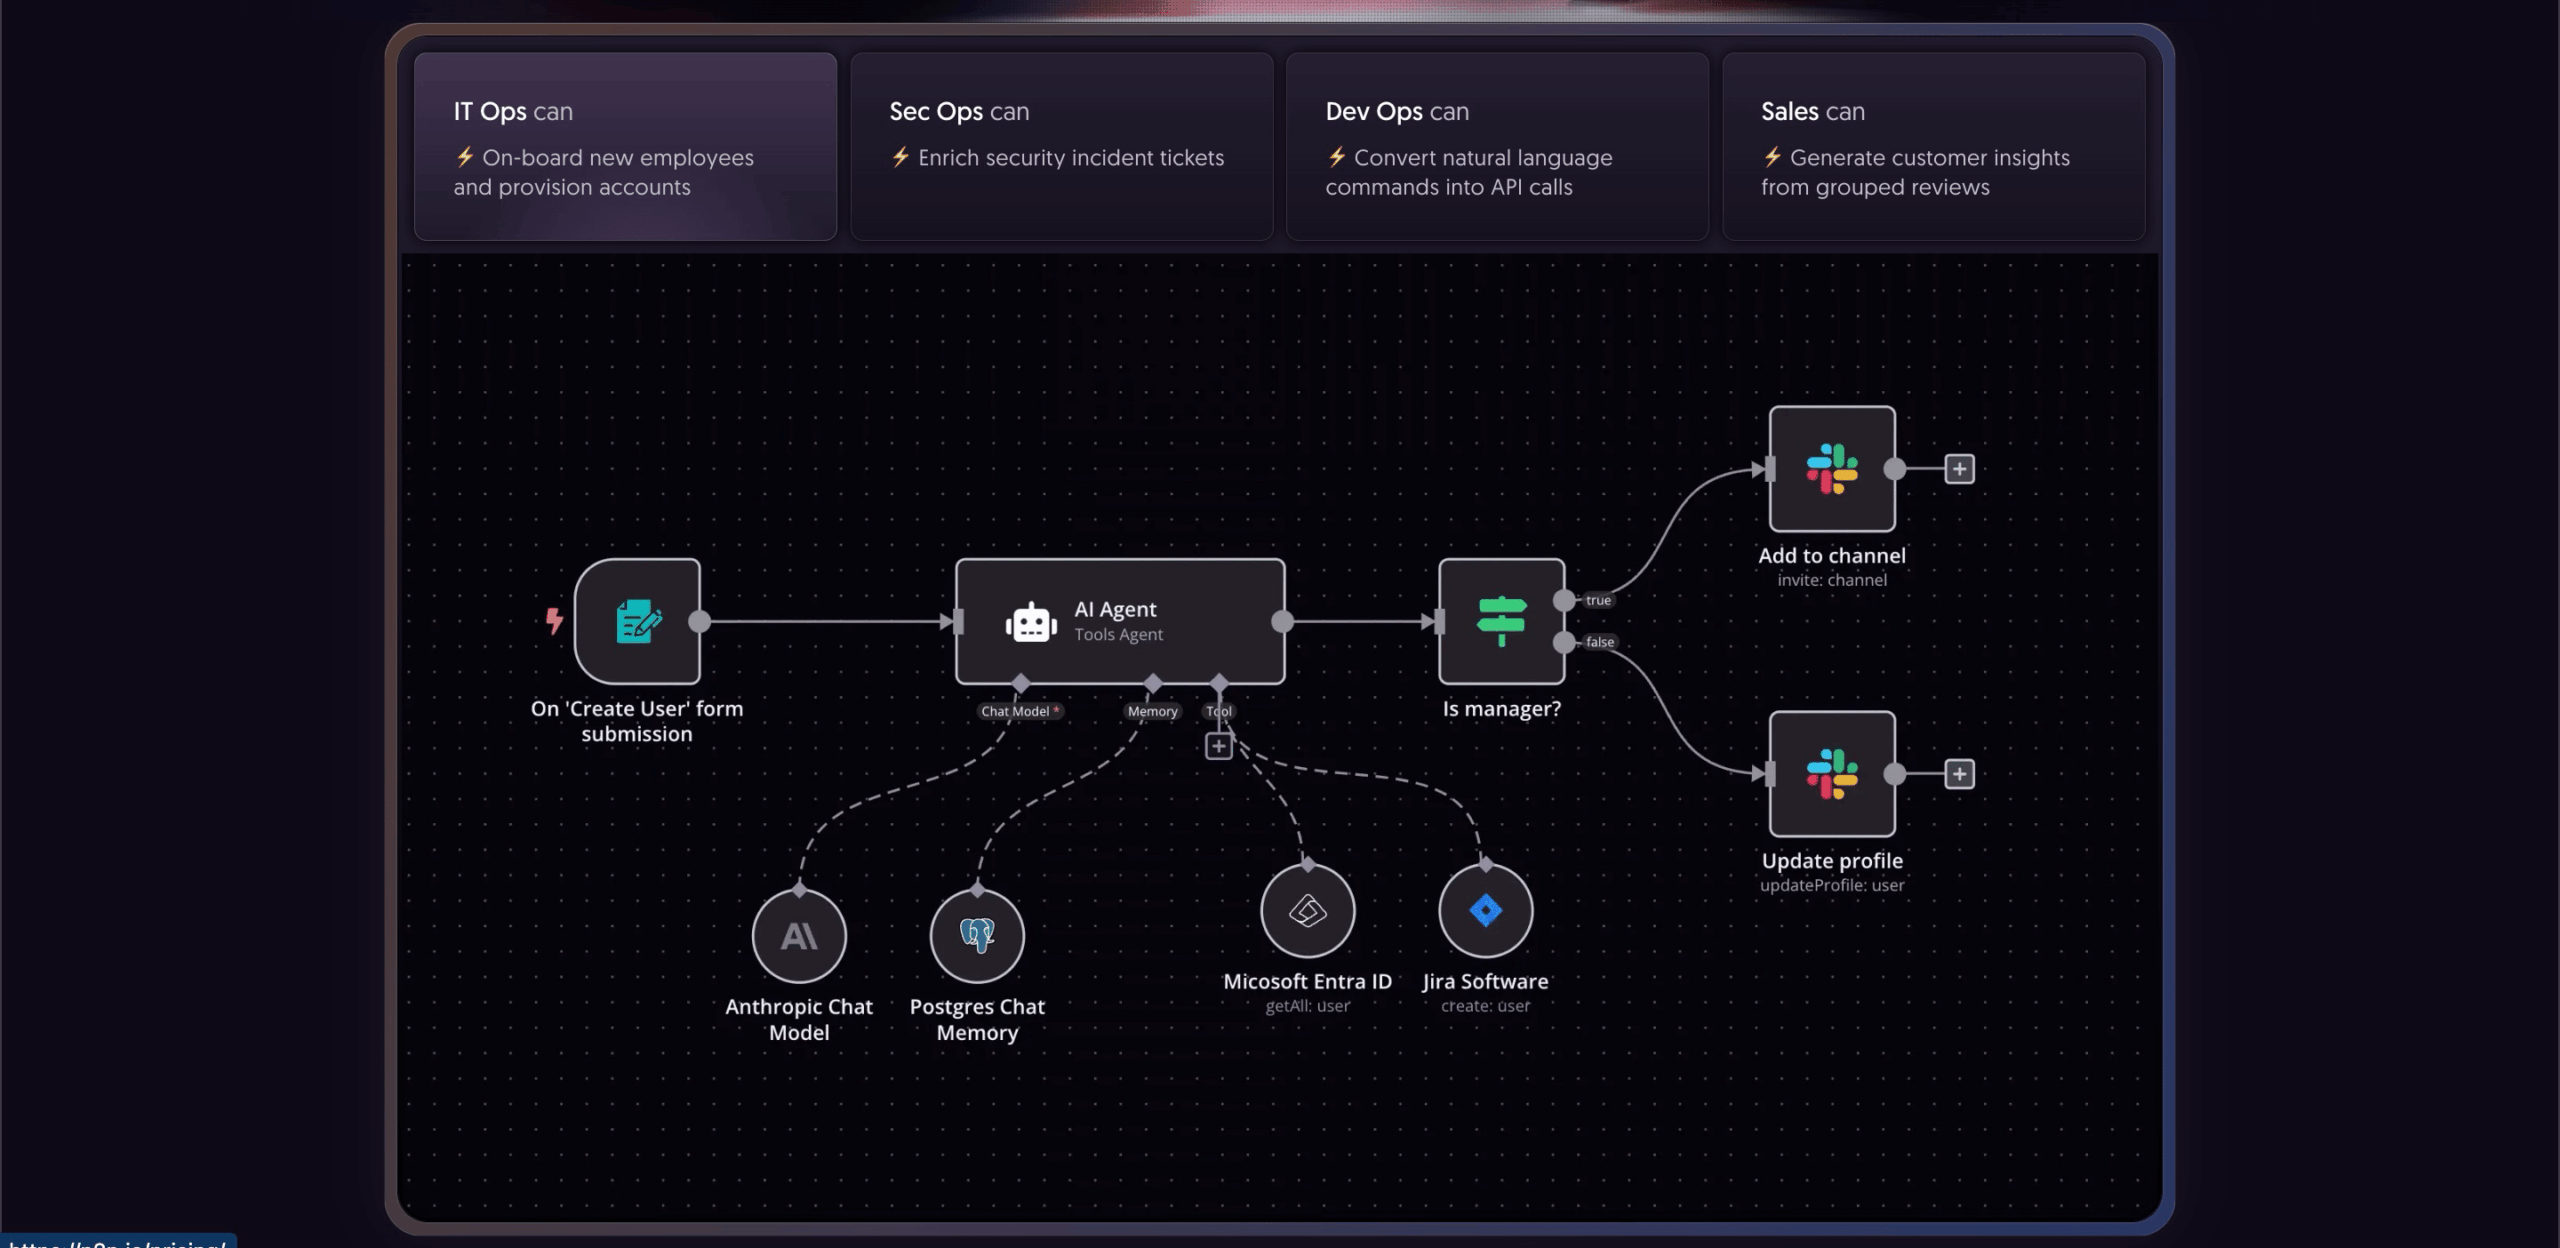This screenshot has height=1248, width=2560.
Task: Add node after 'Update profile'
Action: tap(1959, 773)
